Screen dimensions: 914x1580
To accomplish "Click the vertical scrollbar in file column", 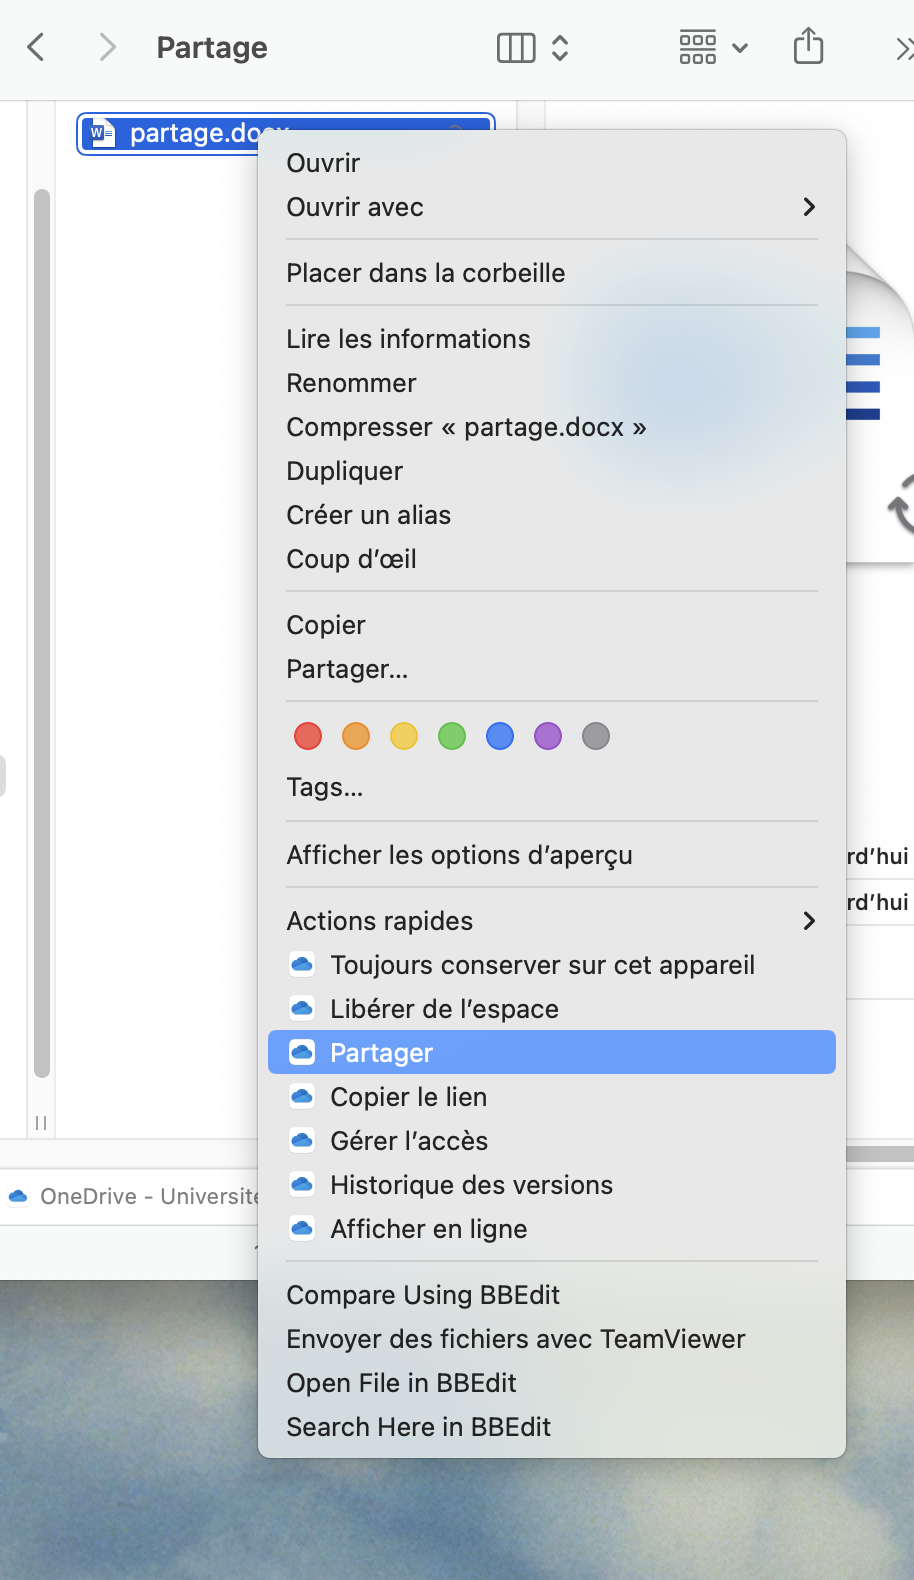I will point(41,630).
